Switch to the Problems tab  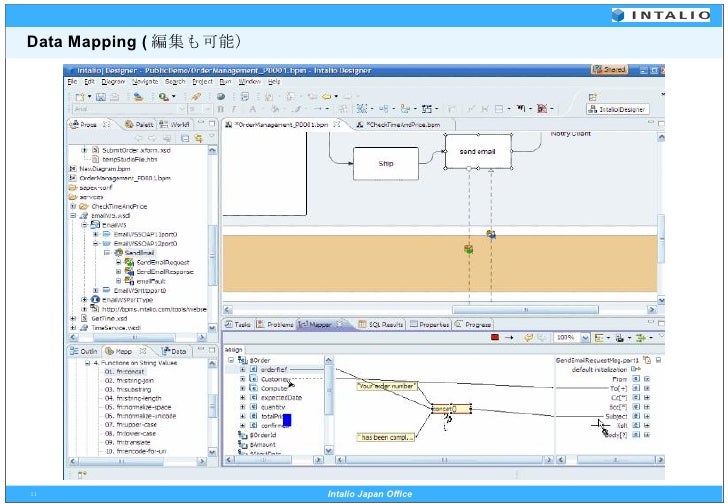[x=275, y=324]
